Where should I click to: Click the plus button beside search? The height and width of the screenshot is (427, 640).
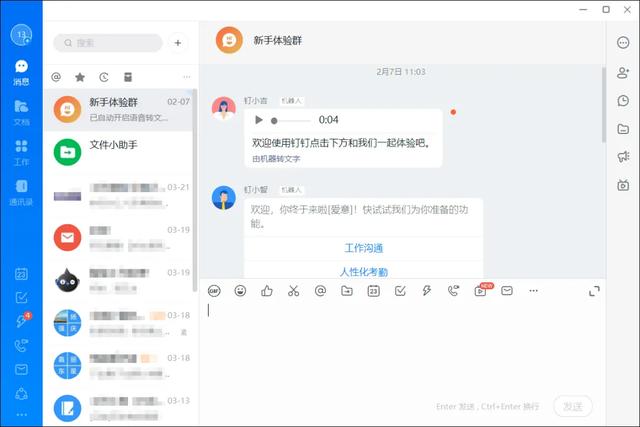(178, 43)
